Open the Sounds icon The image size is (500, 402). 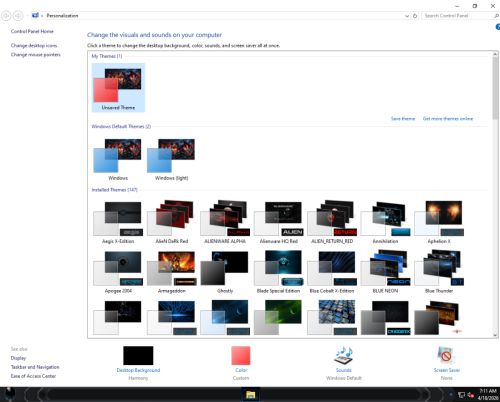[x=344, y=356]
